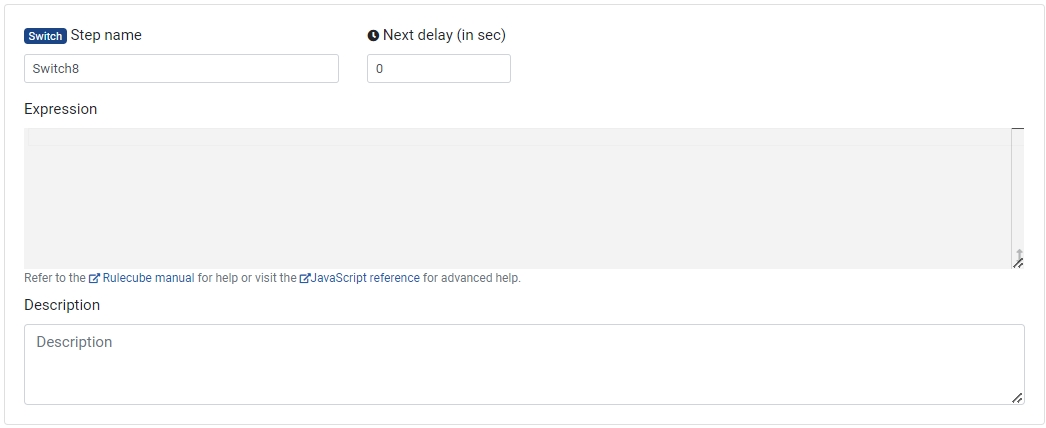Click the external-link icon before Rulecube manual
The width and height of the screenshot is (1046, 428).
[94, 278]
